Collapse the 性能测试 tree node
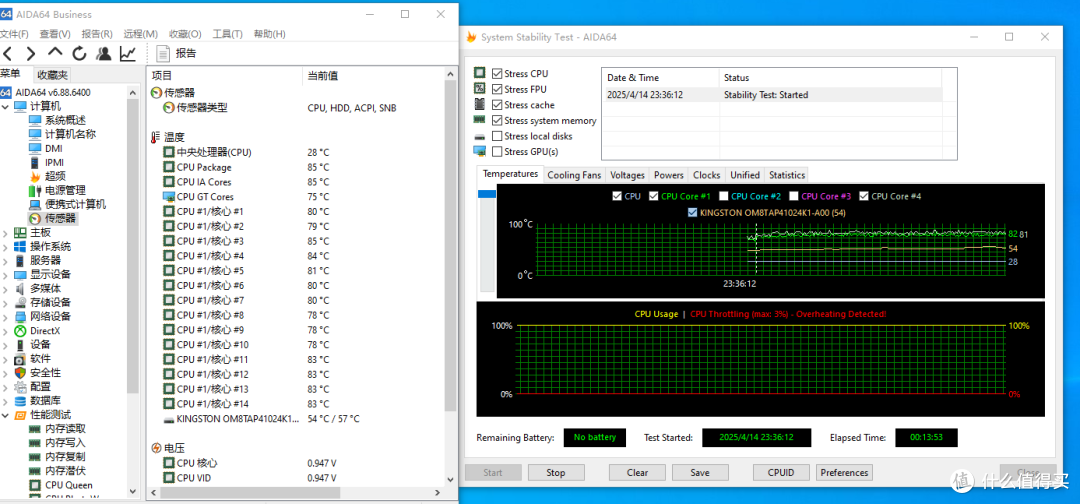The width and height of the screenshot is (1080, 504). [6, 415]
